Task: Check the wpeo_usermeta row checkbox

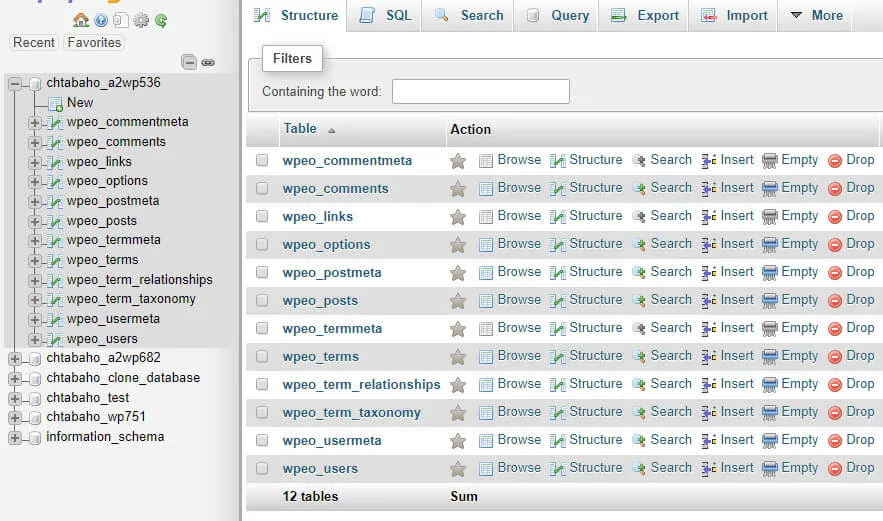Action: pos(262,440)
